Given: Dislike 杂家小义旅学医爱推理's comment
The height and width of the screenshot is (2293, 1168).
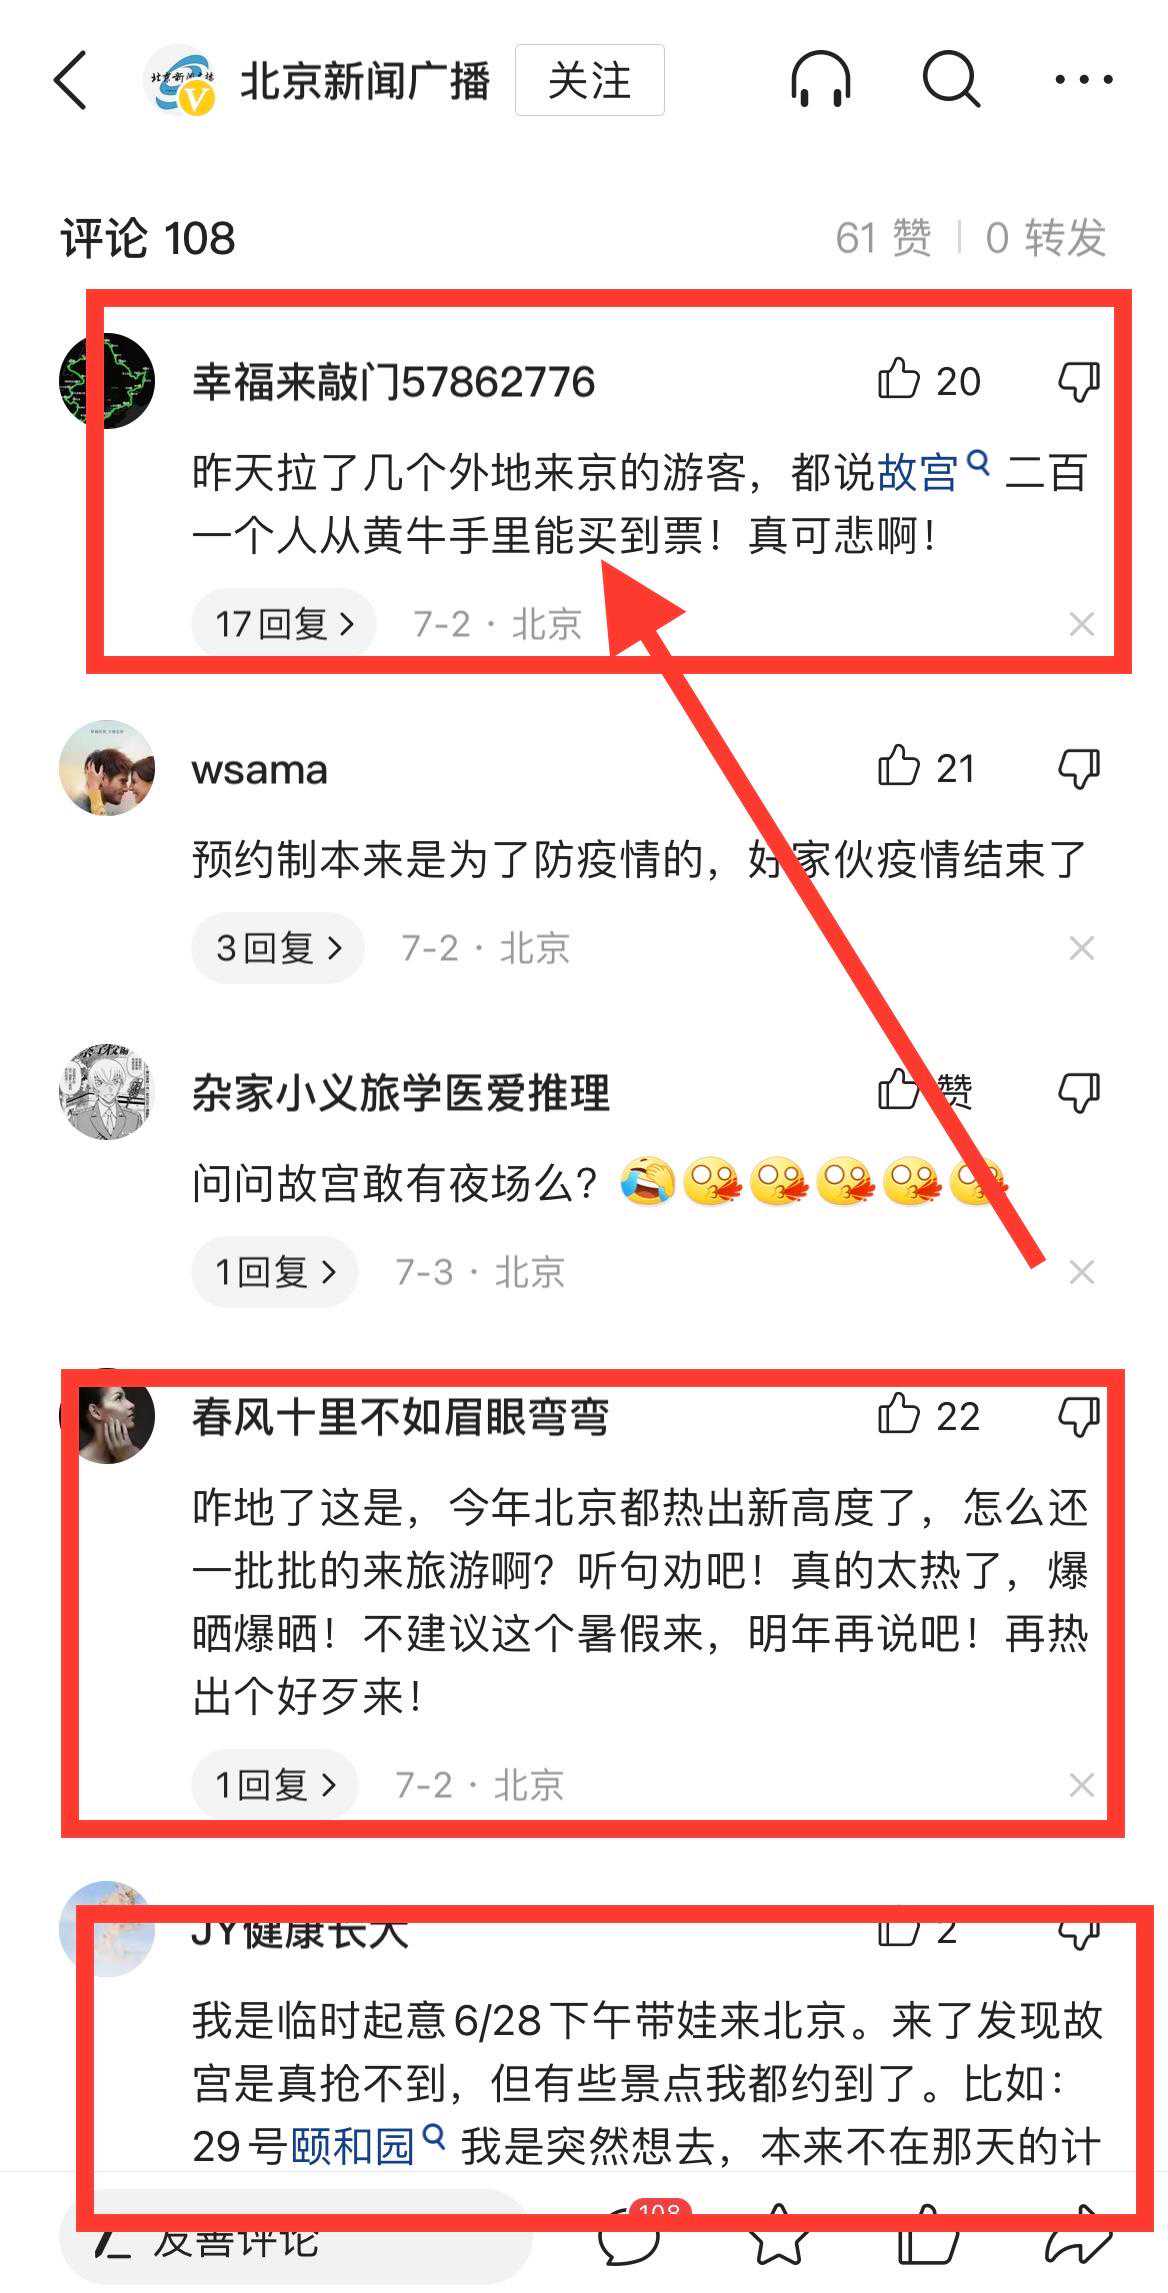Looking at the screenshot, I should (1079, 1092).
